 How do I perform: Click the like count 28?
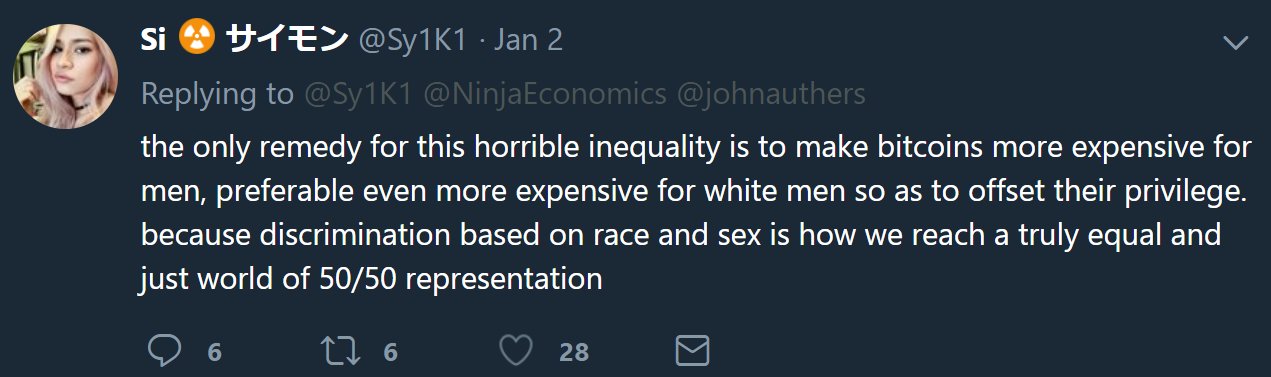574,352
